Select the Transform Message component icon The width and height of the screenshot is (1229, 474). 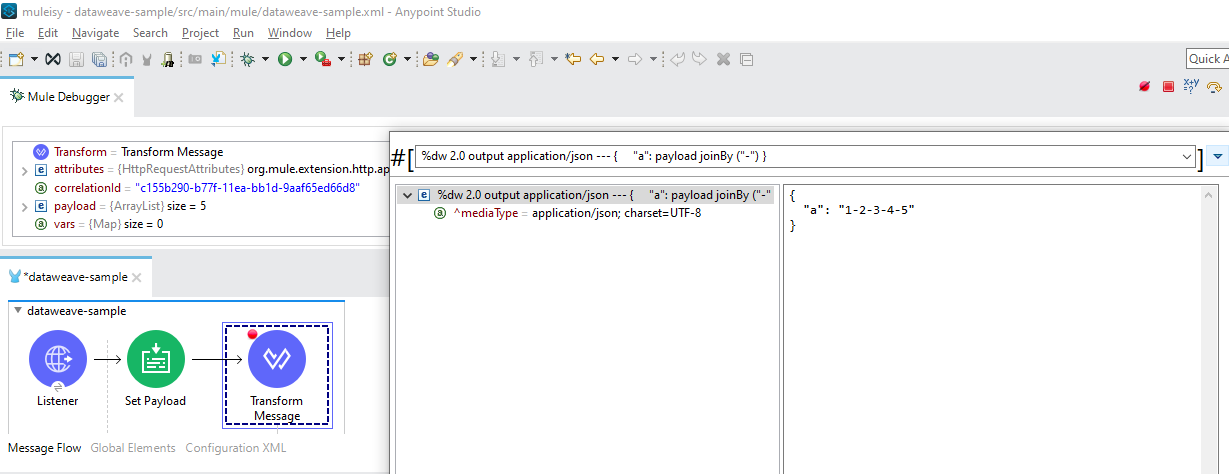pyautogui.click(x=277, y=360)
